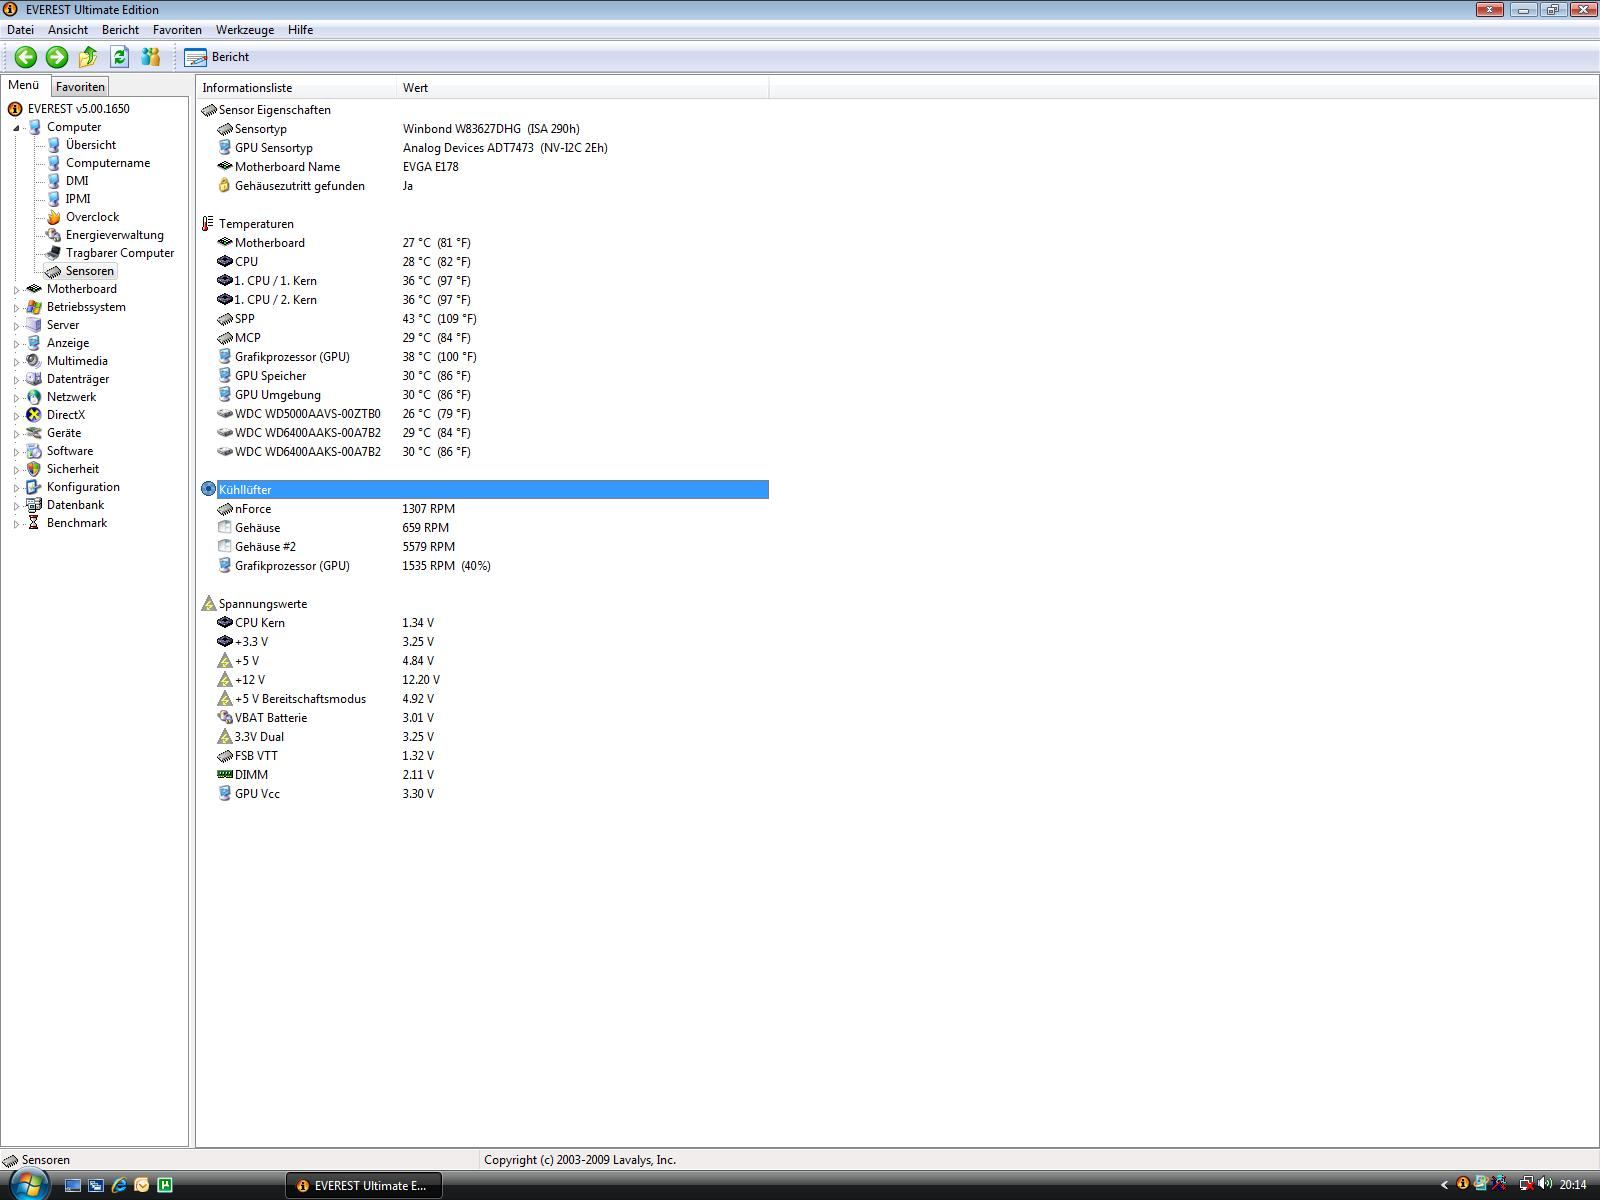Screen dimensions: 1600x1200
Task: Select the WDC WD5000AAVS-00ZTB0 row
Action: point(484,414)
